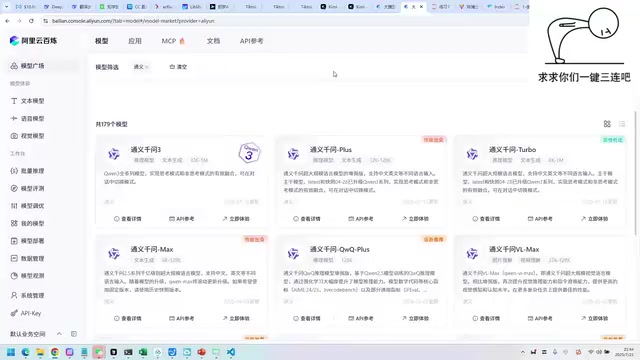Remove the 通义 filter tag
This screenshot has width=640, height=360.
147,67
